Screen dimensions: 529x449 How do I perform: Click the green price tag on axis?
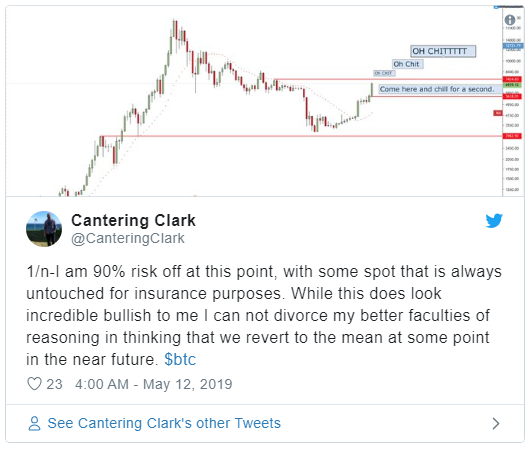coord(512,85)
